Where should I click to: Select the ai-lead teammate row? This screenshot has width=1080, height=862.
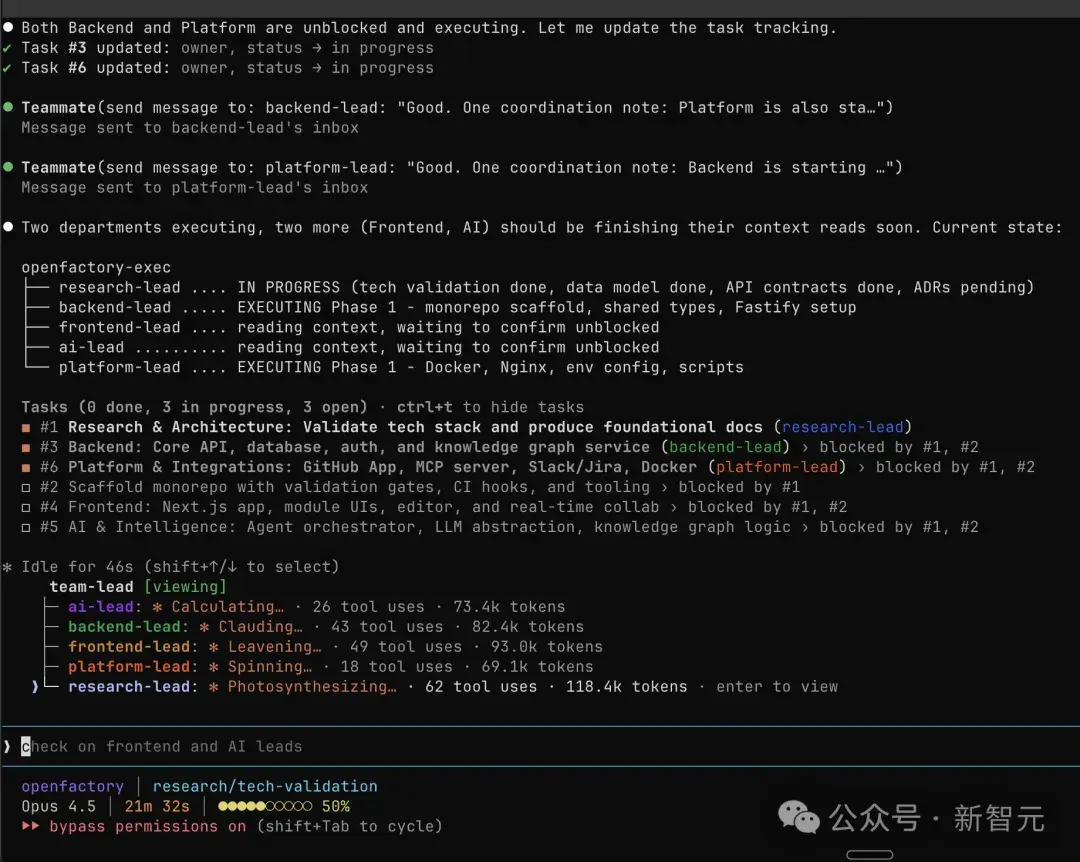pyautogui.click(x=316, y=606)
